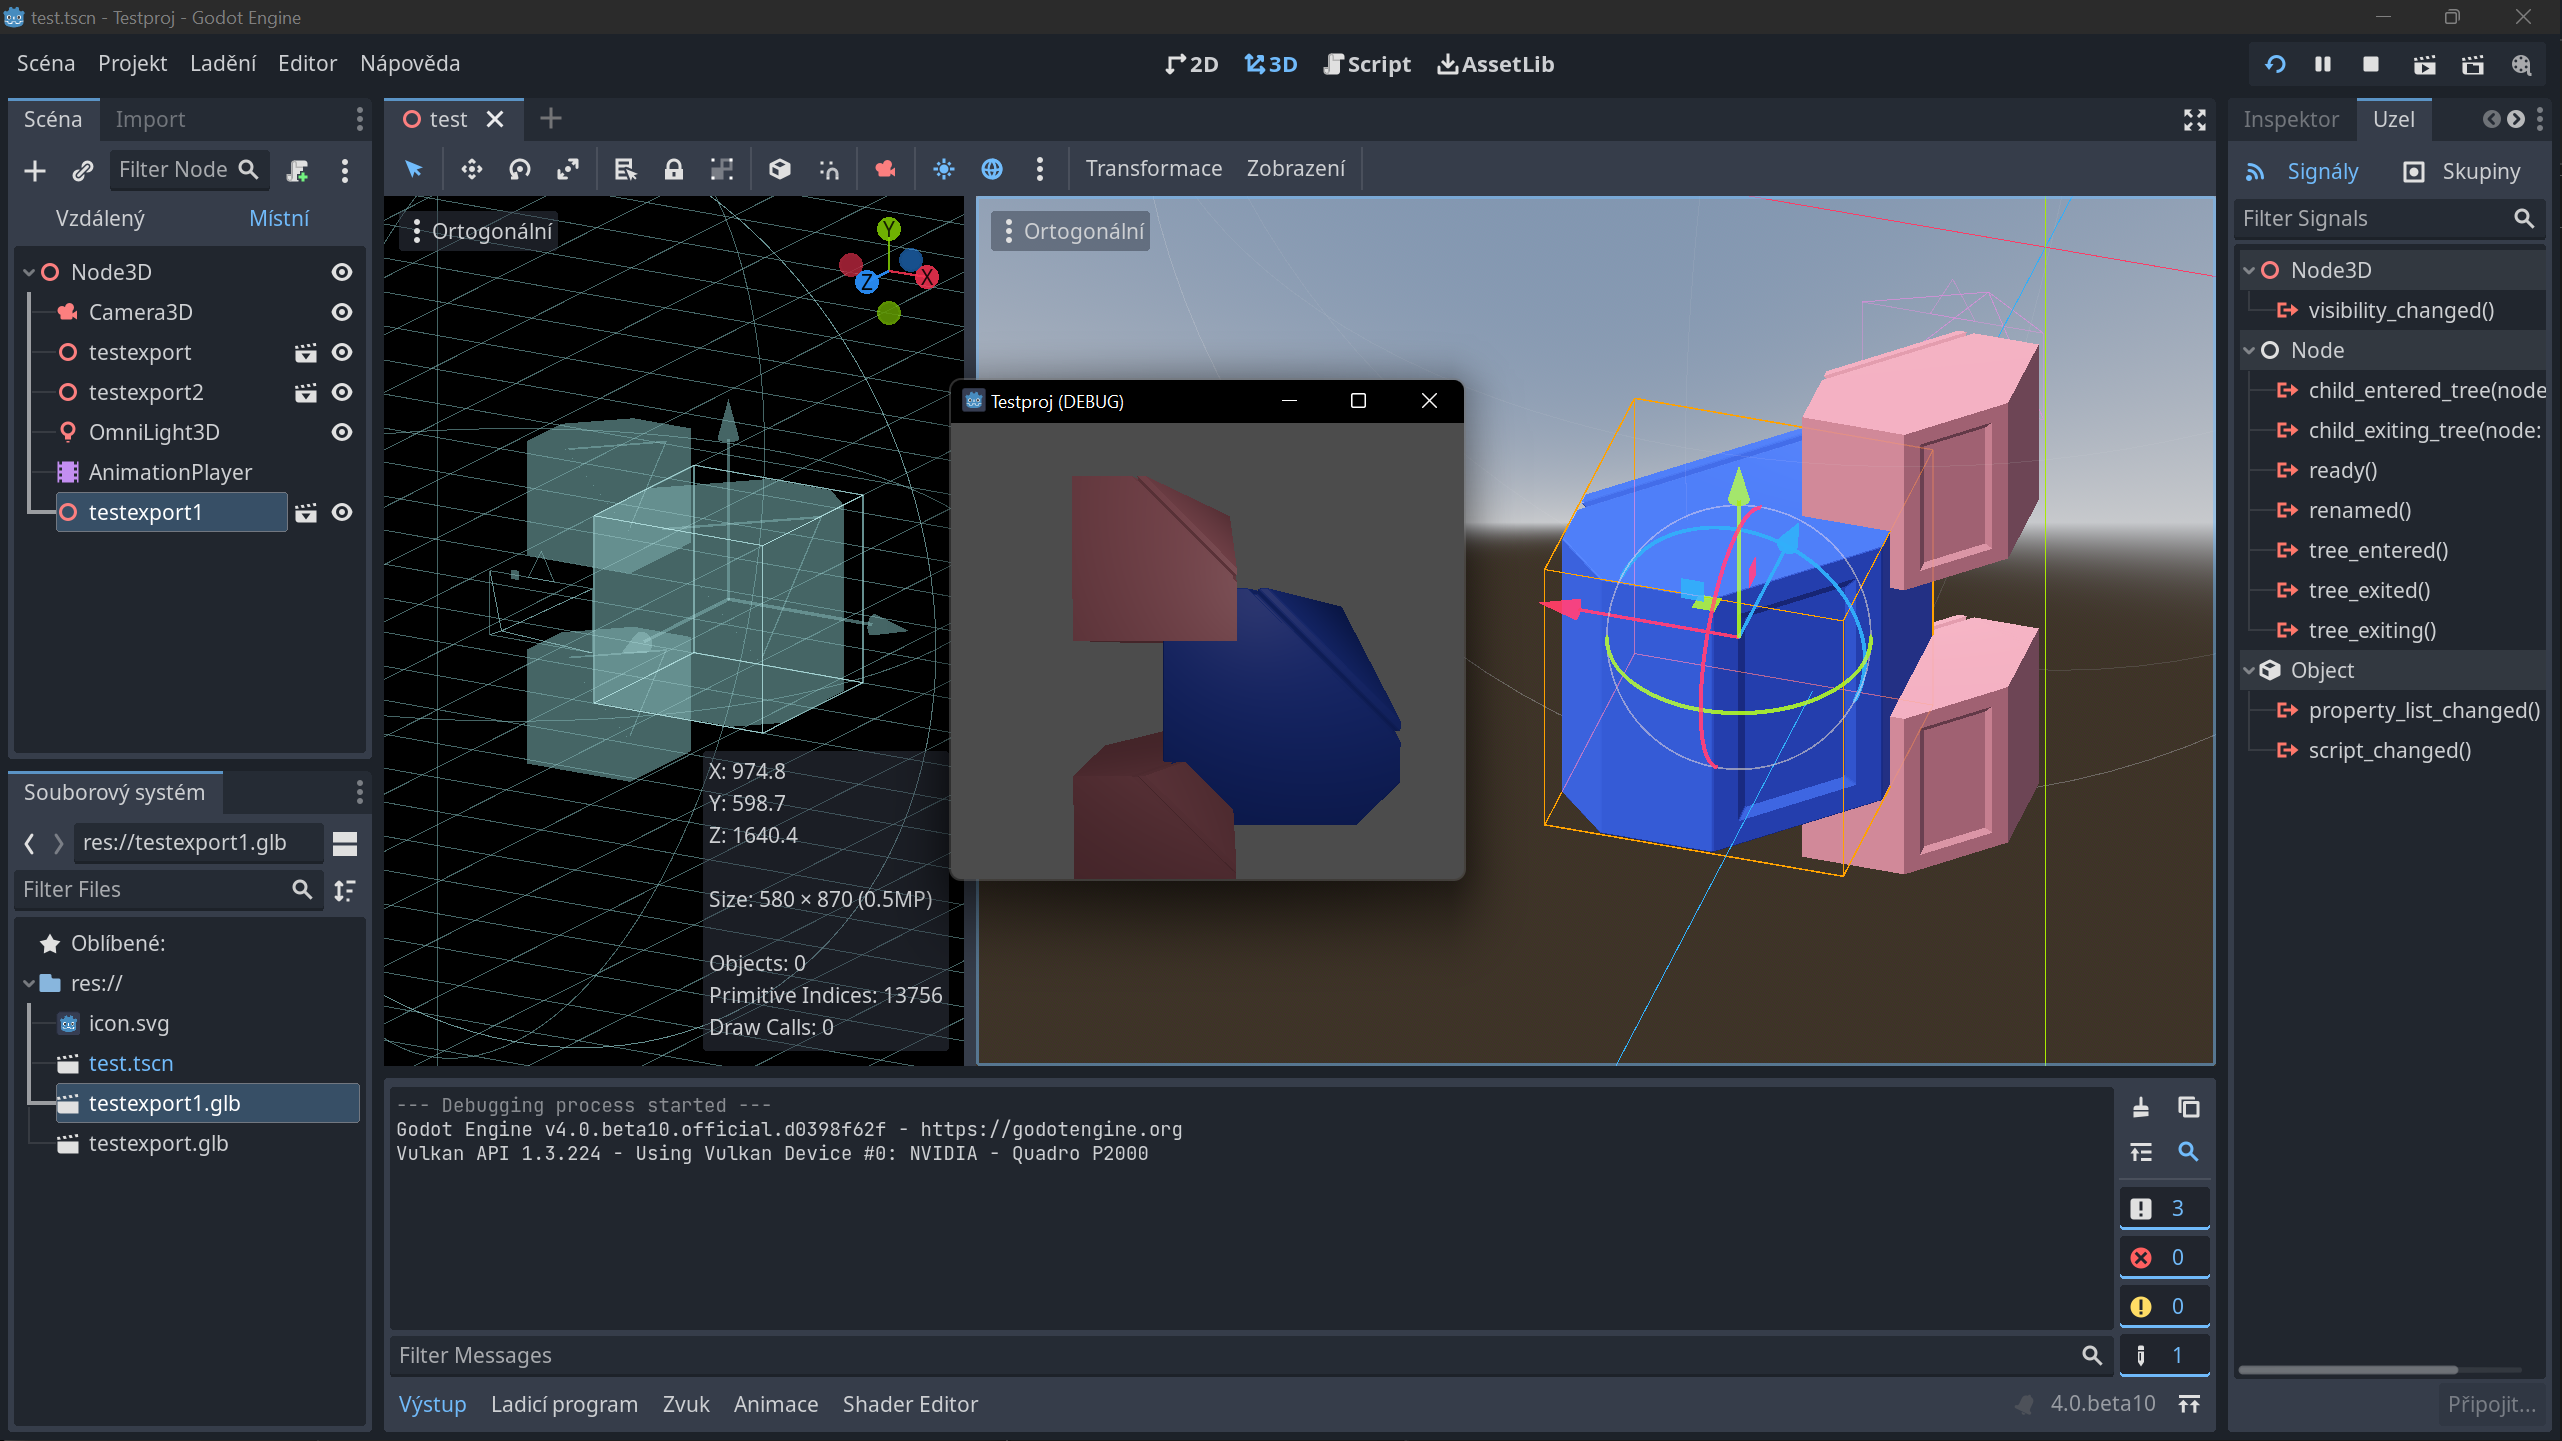
Task: Open Transformace dropdown menu
Action: (1153, 169)
